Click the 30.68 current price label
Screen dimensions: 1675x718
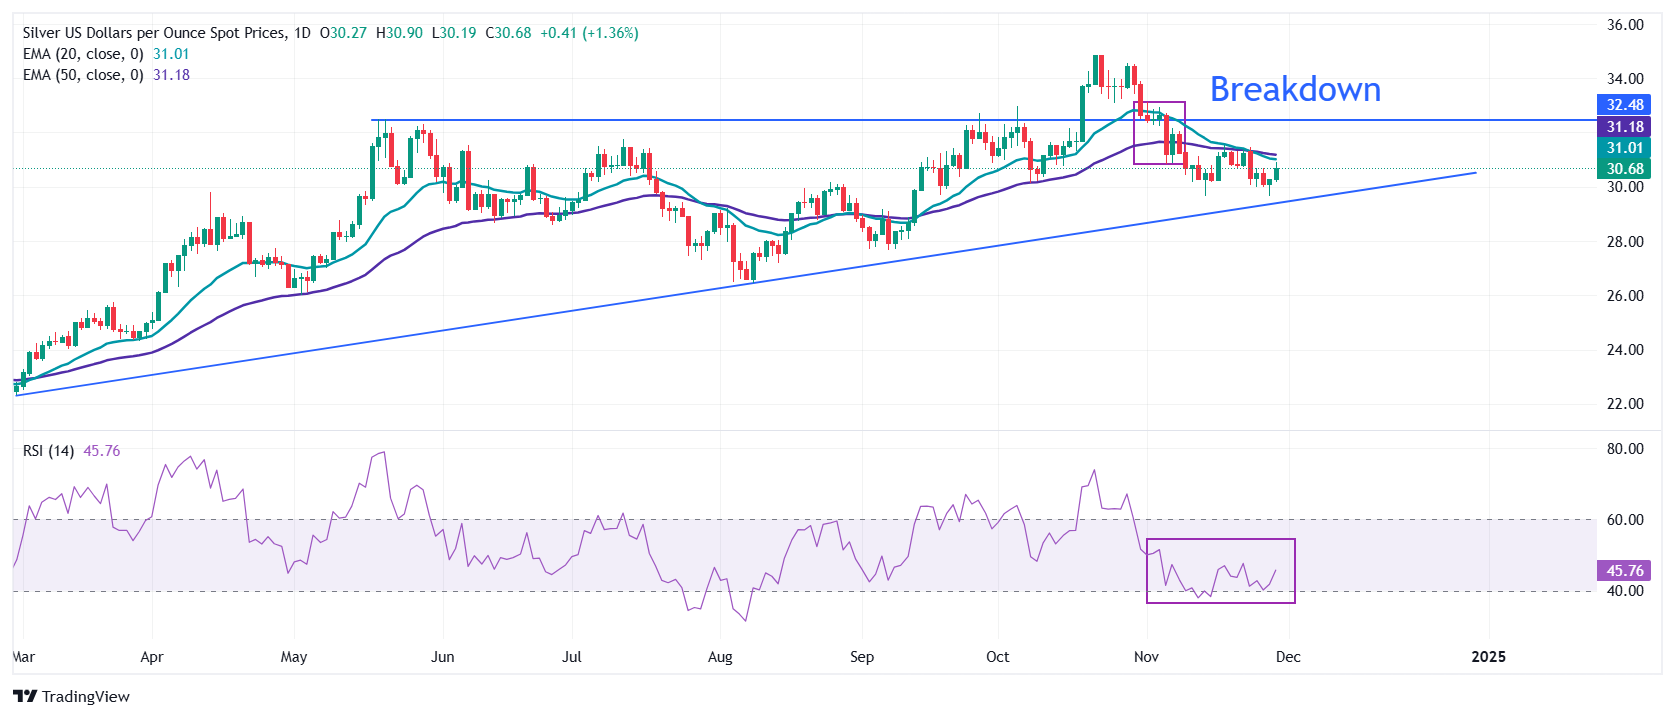[x=1624, y=169]
